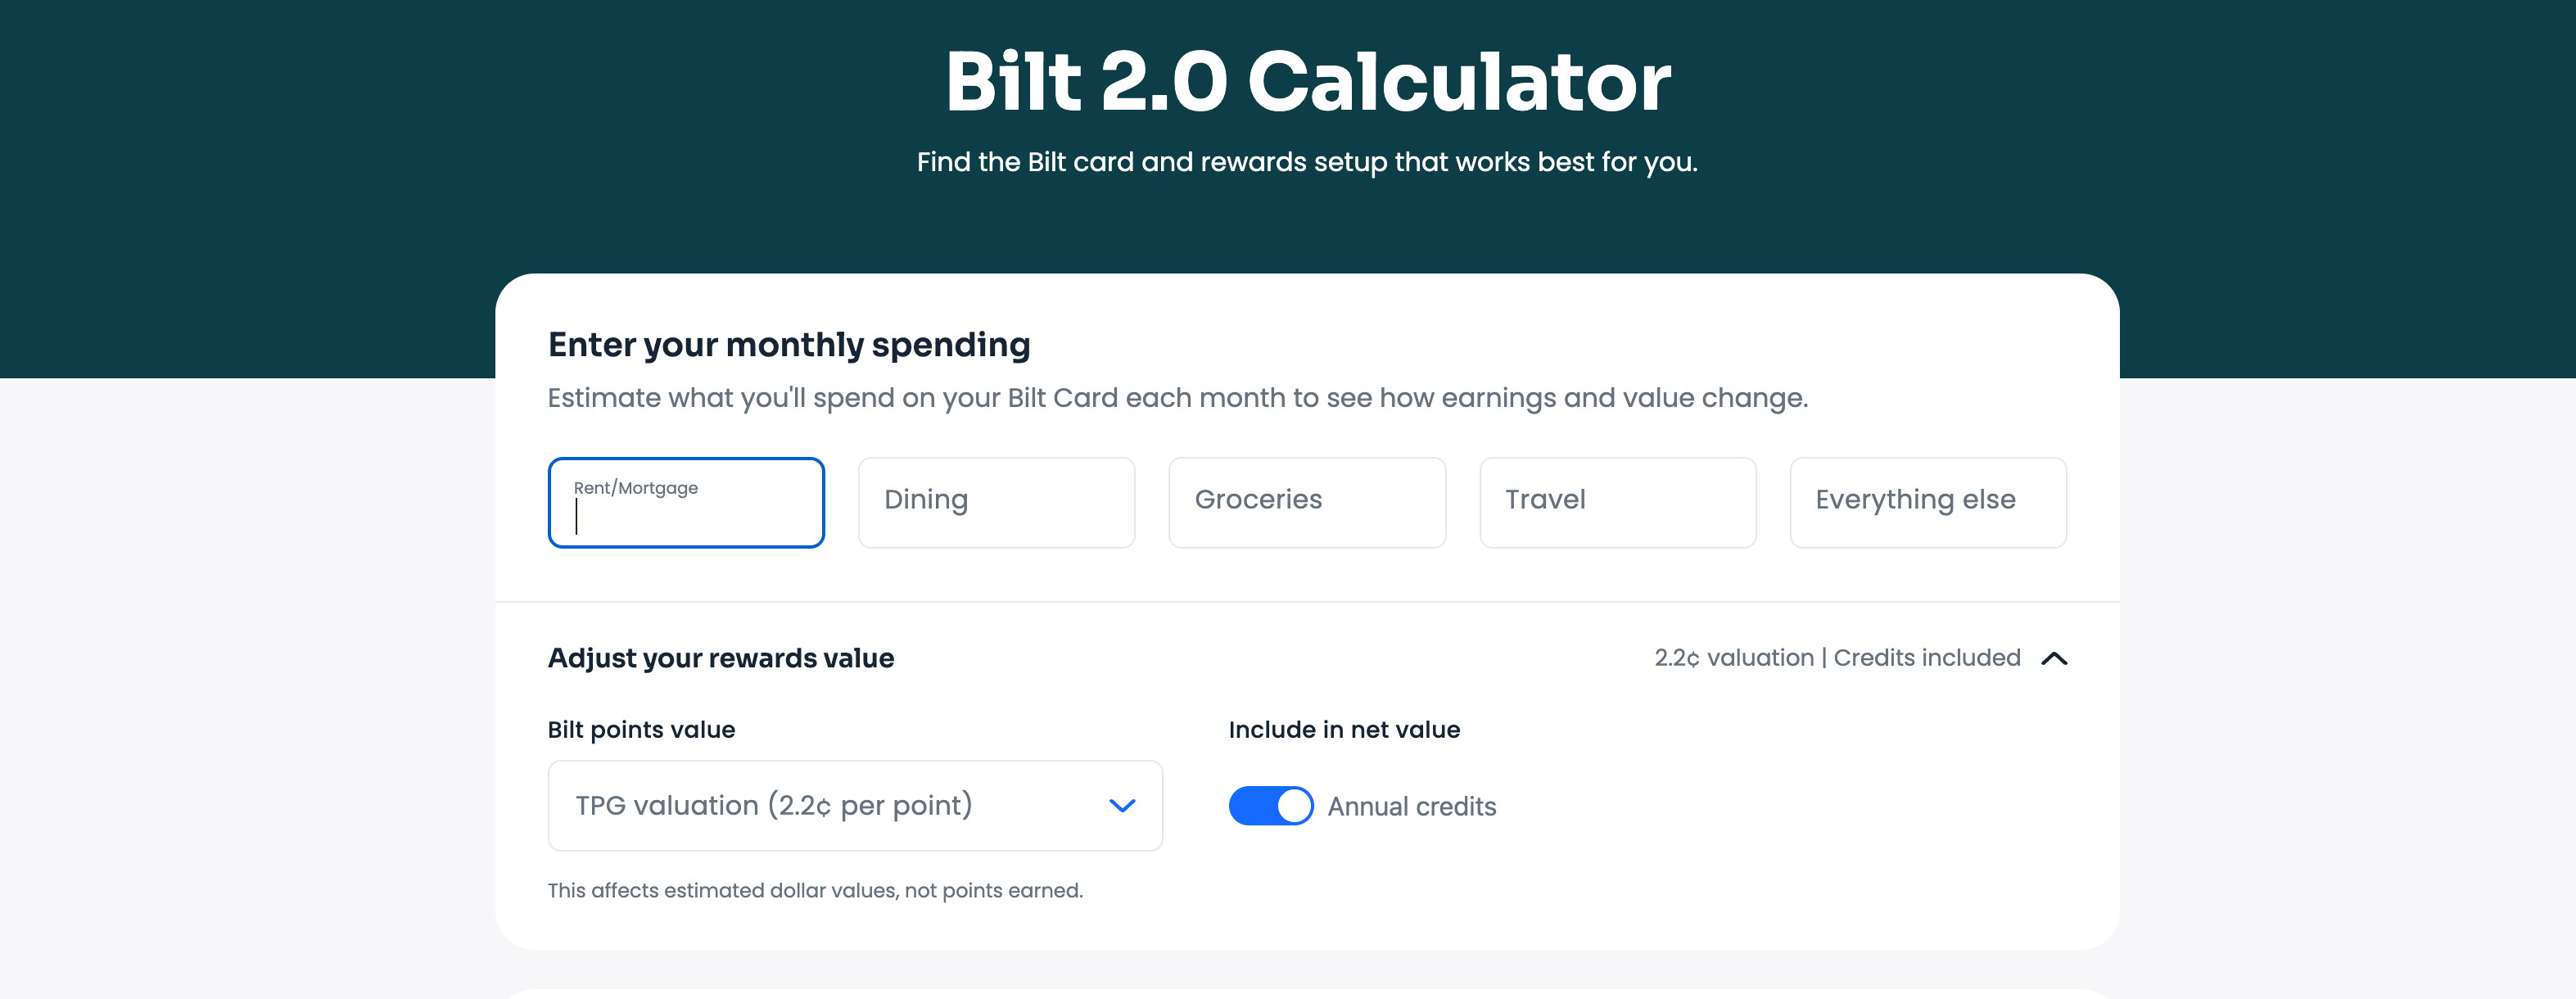Viewport: 2576px width, 999px height.
Task: Click the dollar values disclaimer text
Action: pyautogui.click(x=815, y=889)
